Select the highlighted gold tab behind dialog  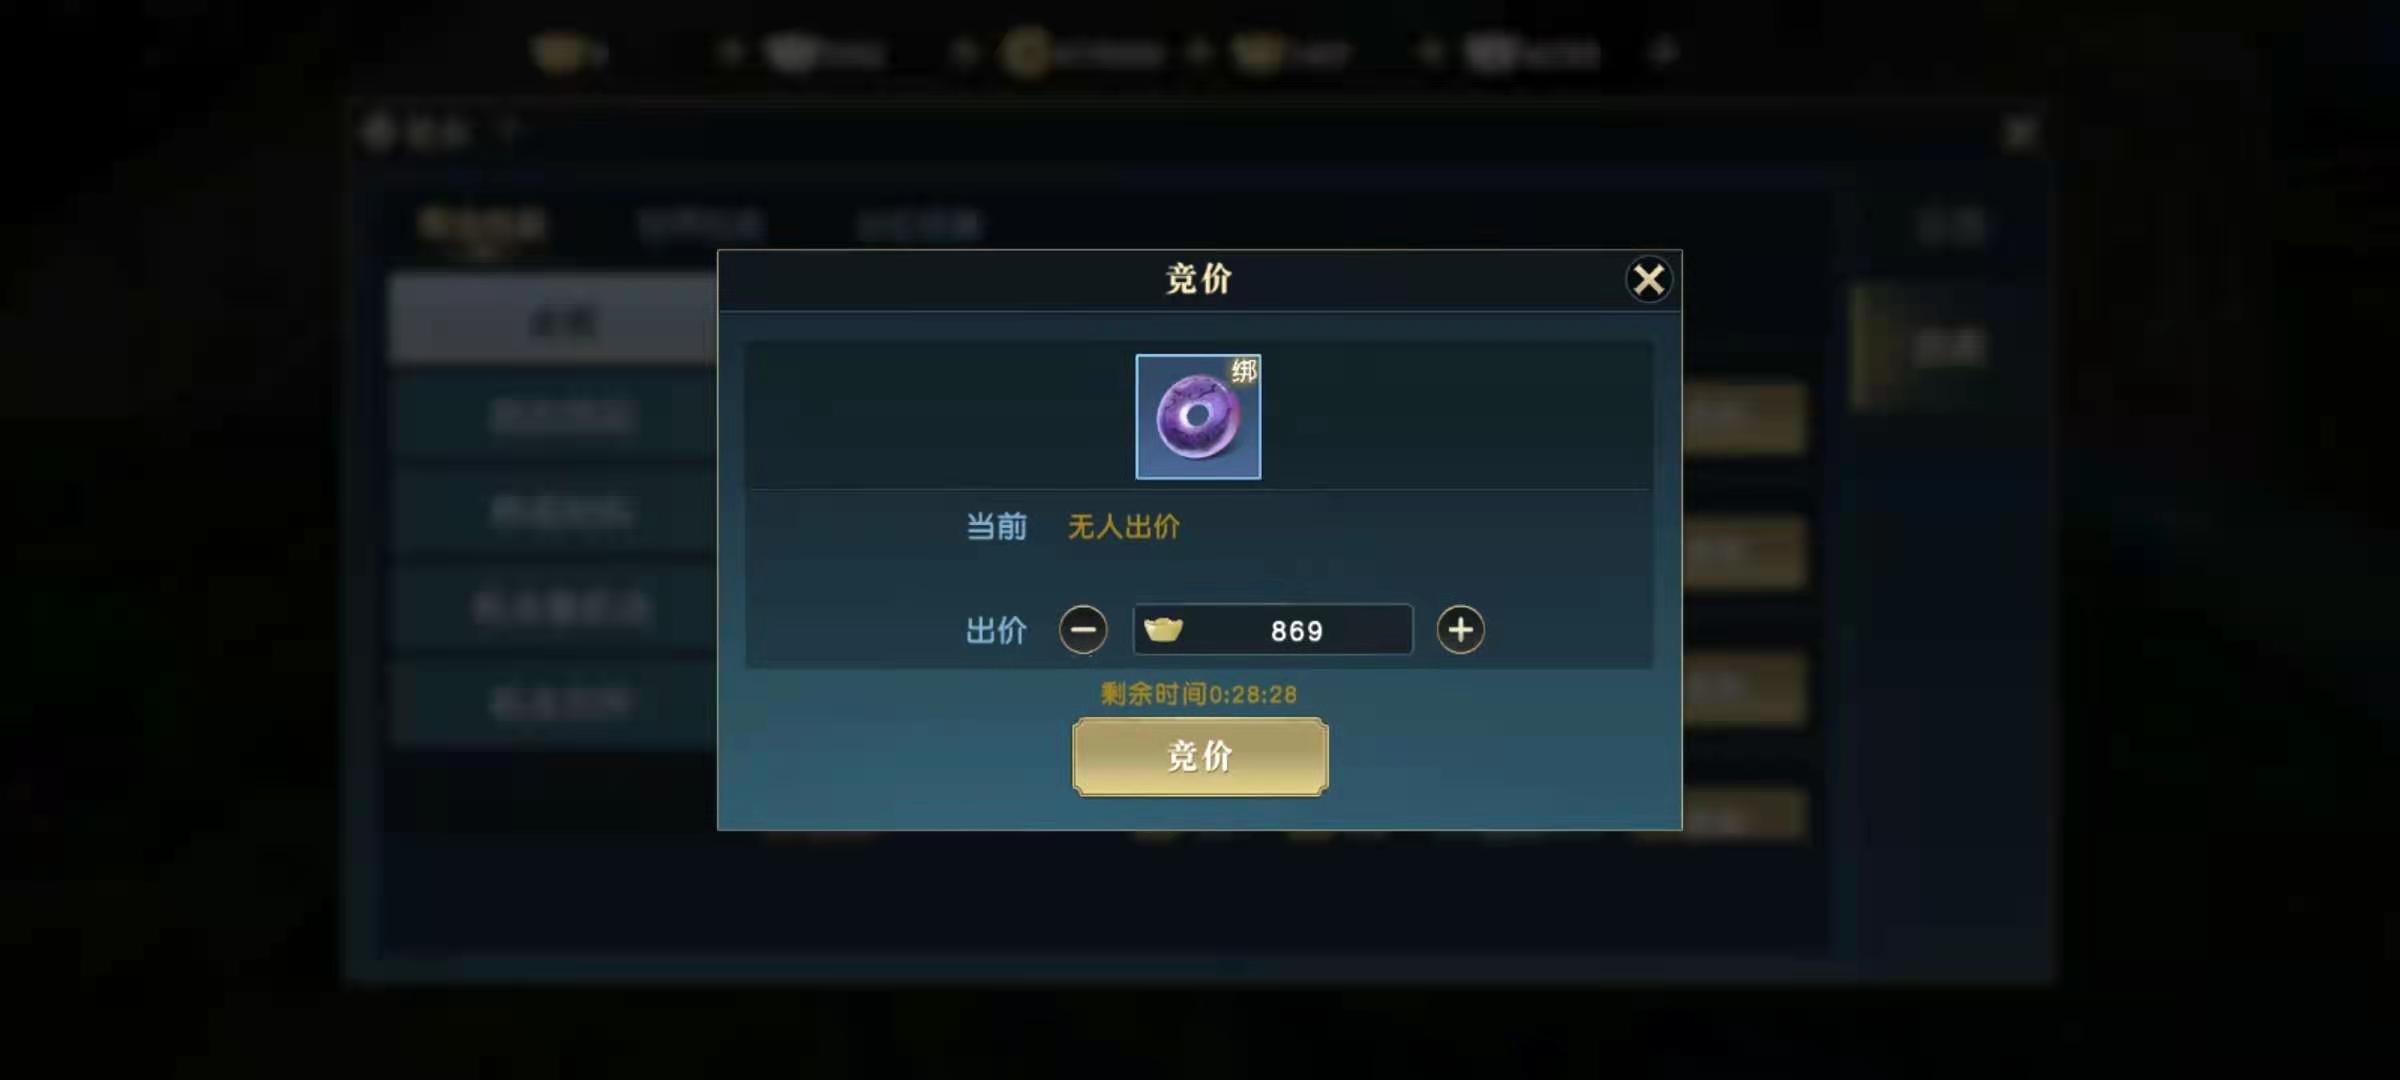482,225
